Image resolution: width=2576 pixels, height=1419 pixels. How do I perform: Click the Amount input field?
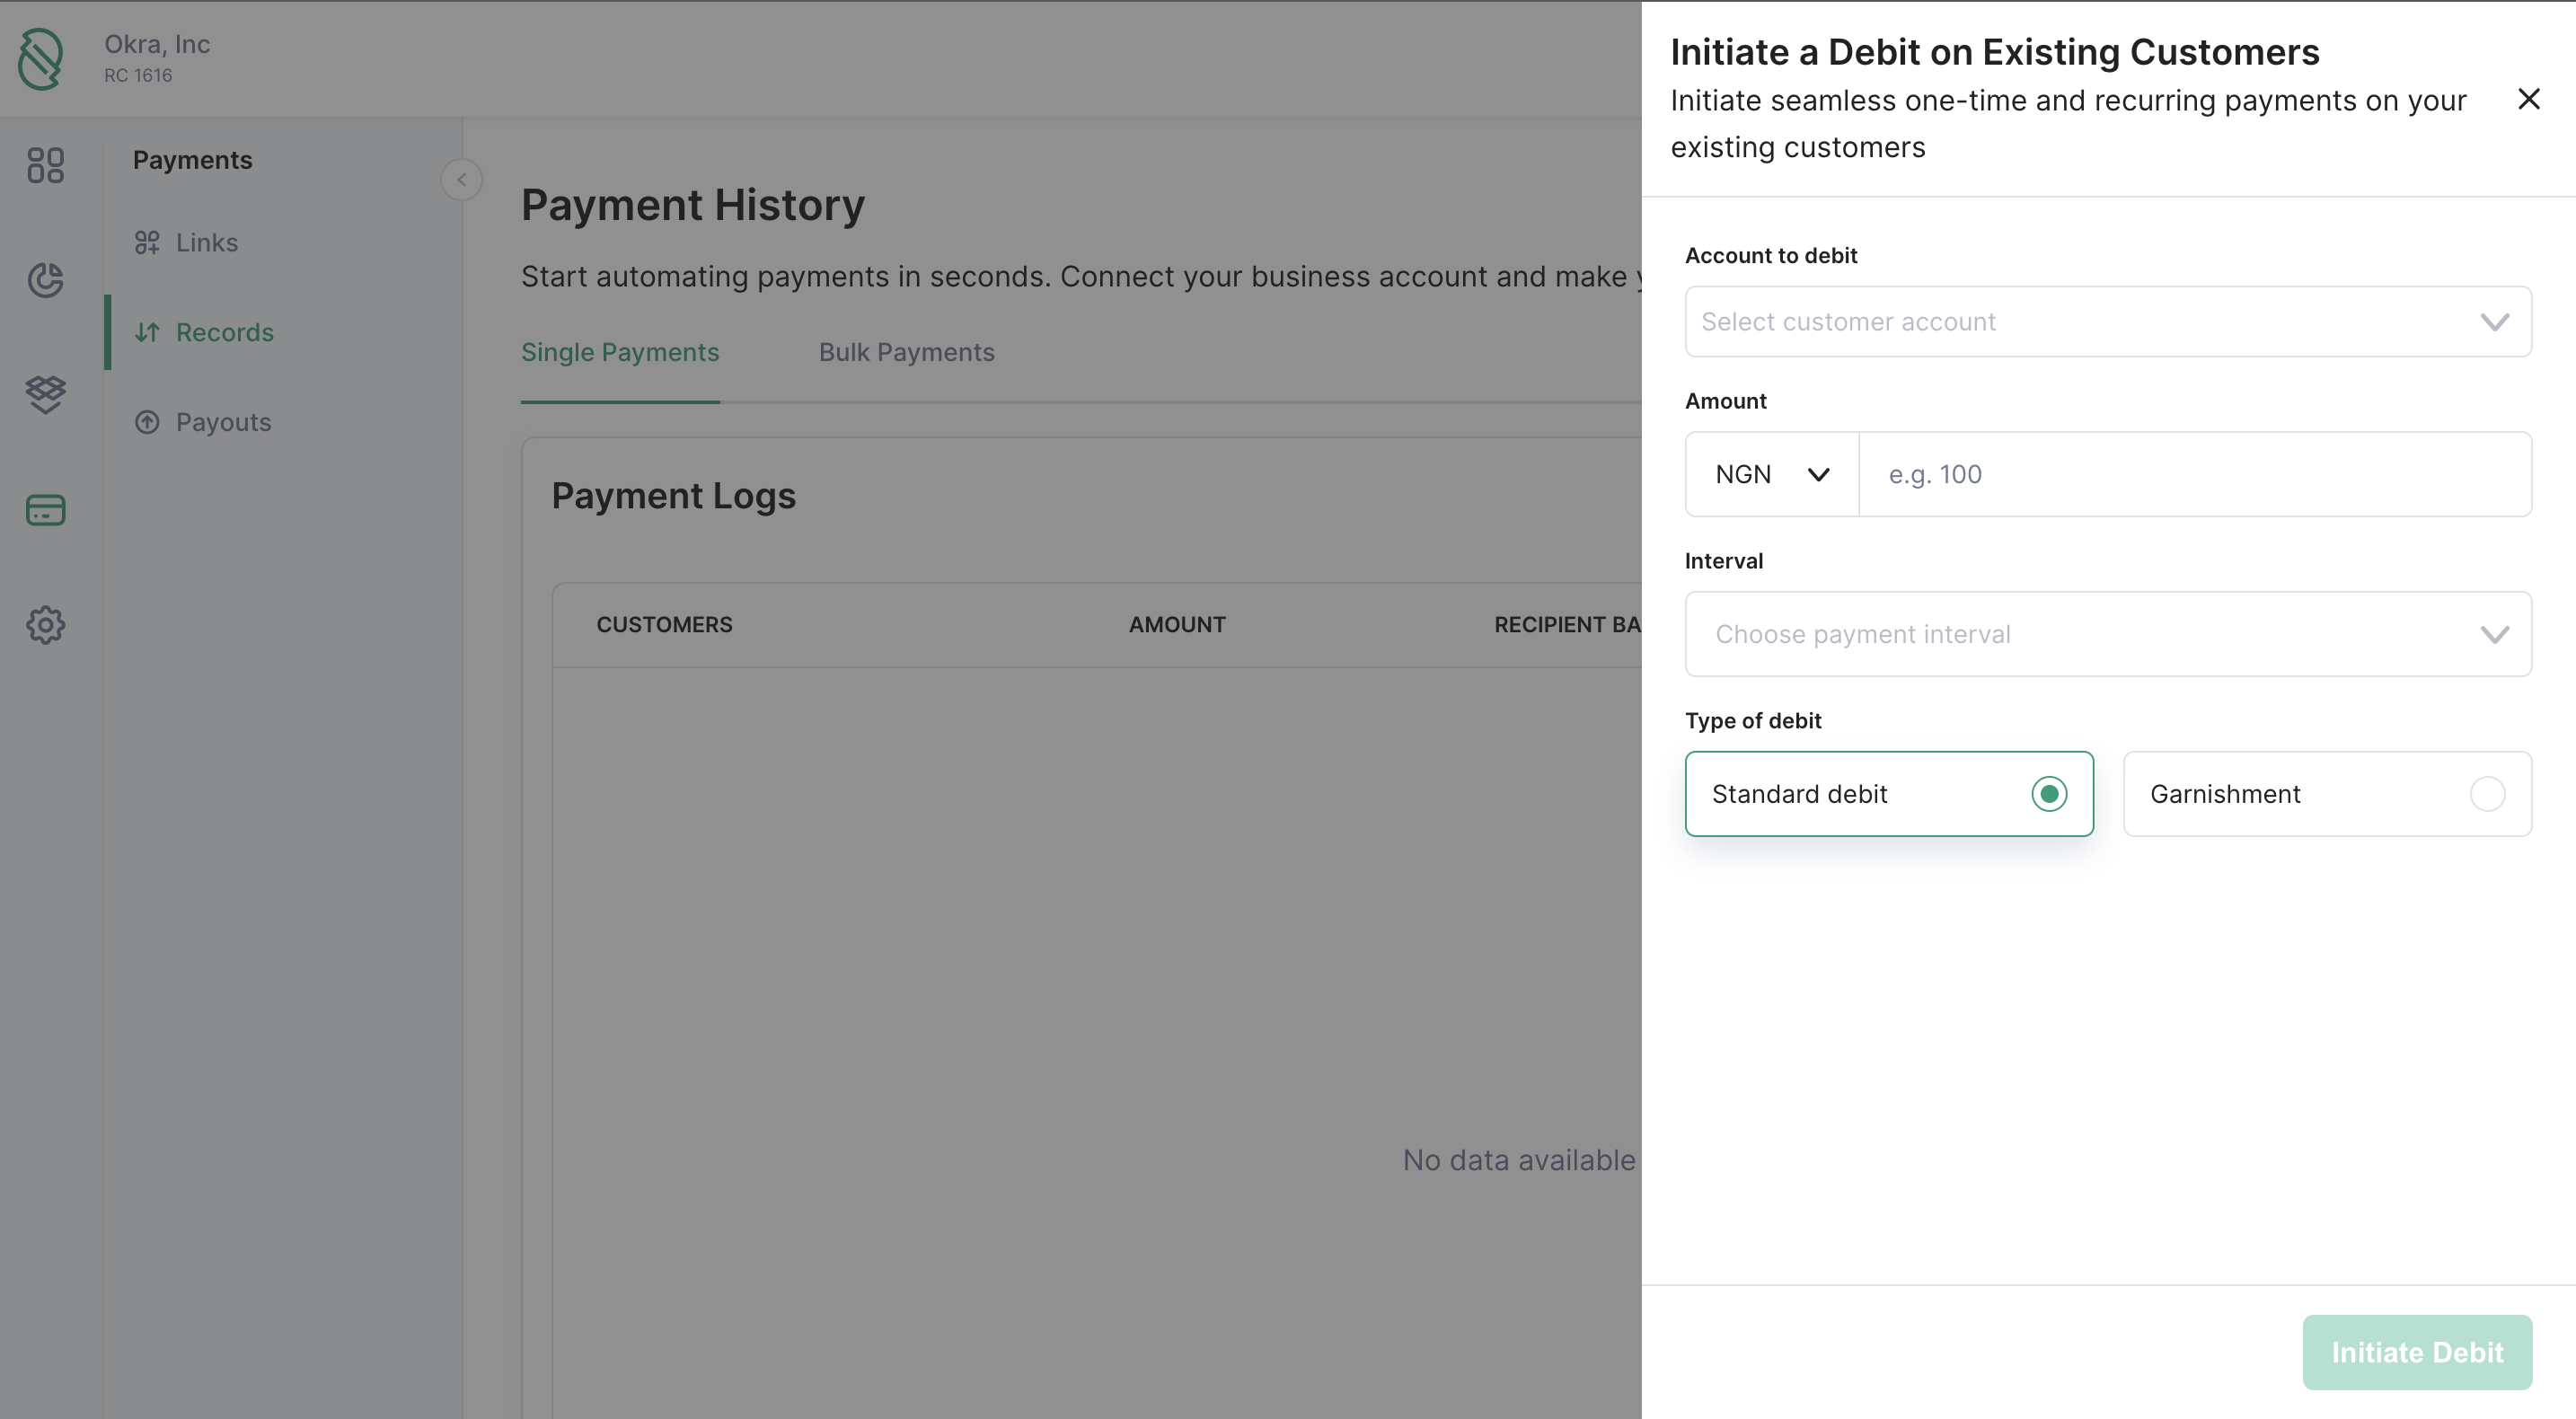tap(2194, 474)
